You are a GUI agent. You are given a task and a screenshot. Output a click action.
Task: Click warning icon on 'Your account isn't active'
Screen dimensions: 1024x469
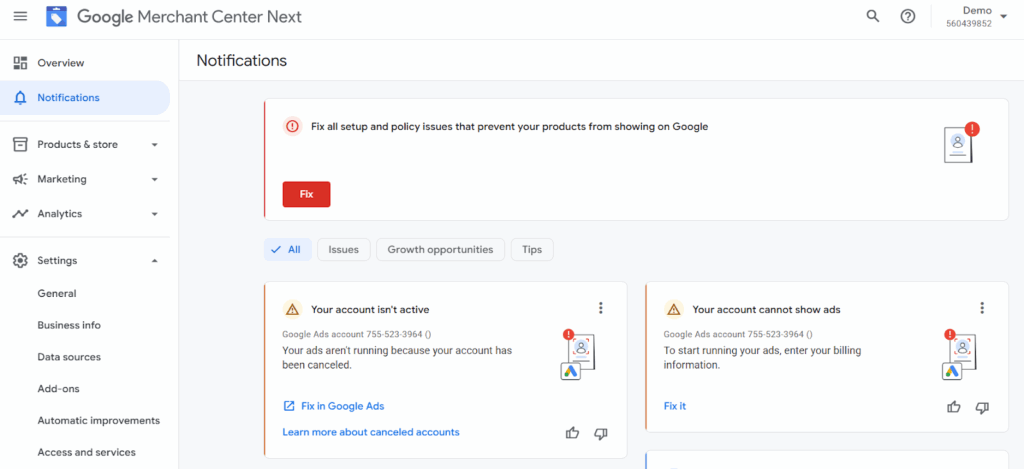292,309
